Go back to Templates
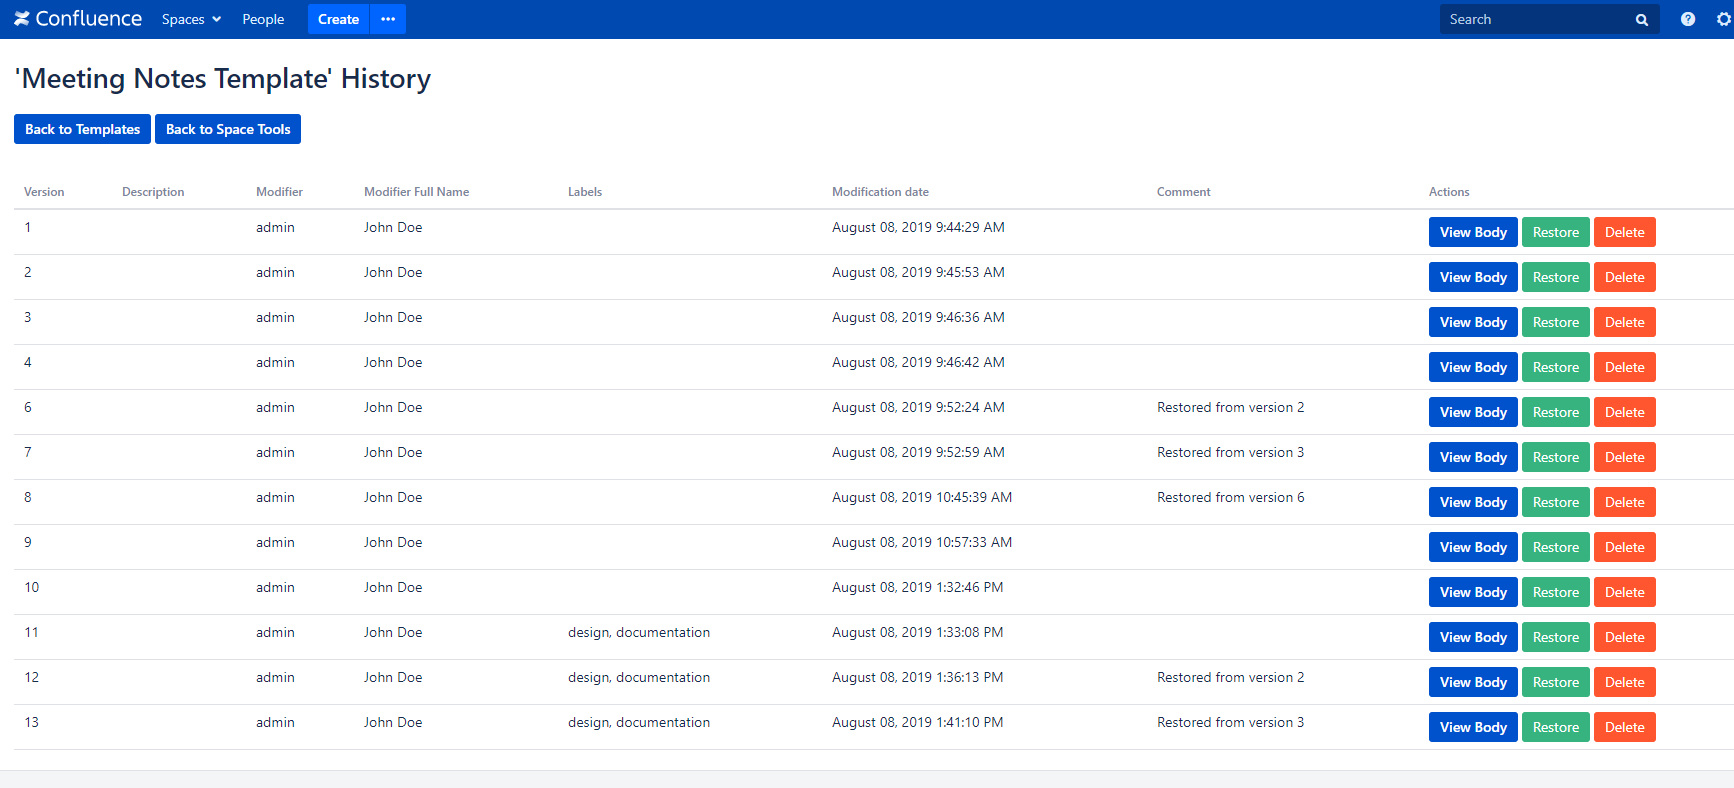Viewport: 1734px width, 788px height. tap(82, 129)
